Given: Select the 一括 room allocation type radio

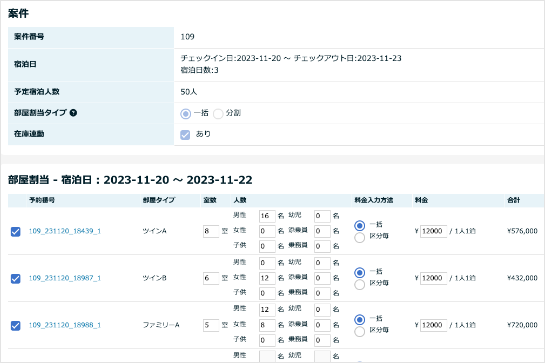Looking at the screenshot, I should tap(186, 114).
